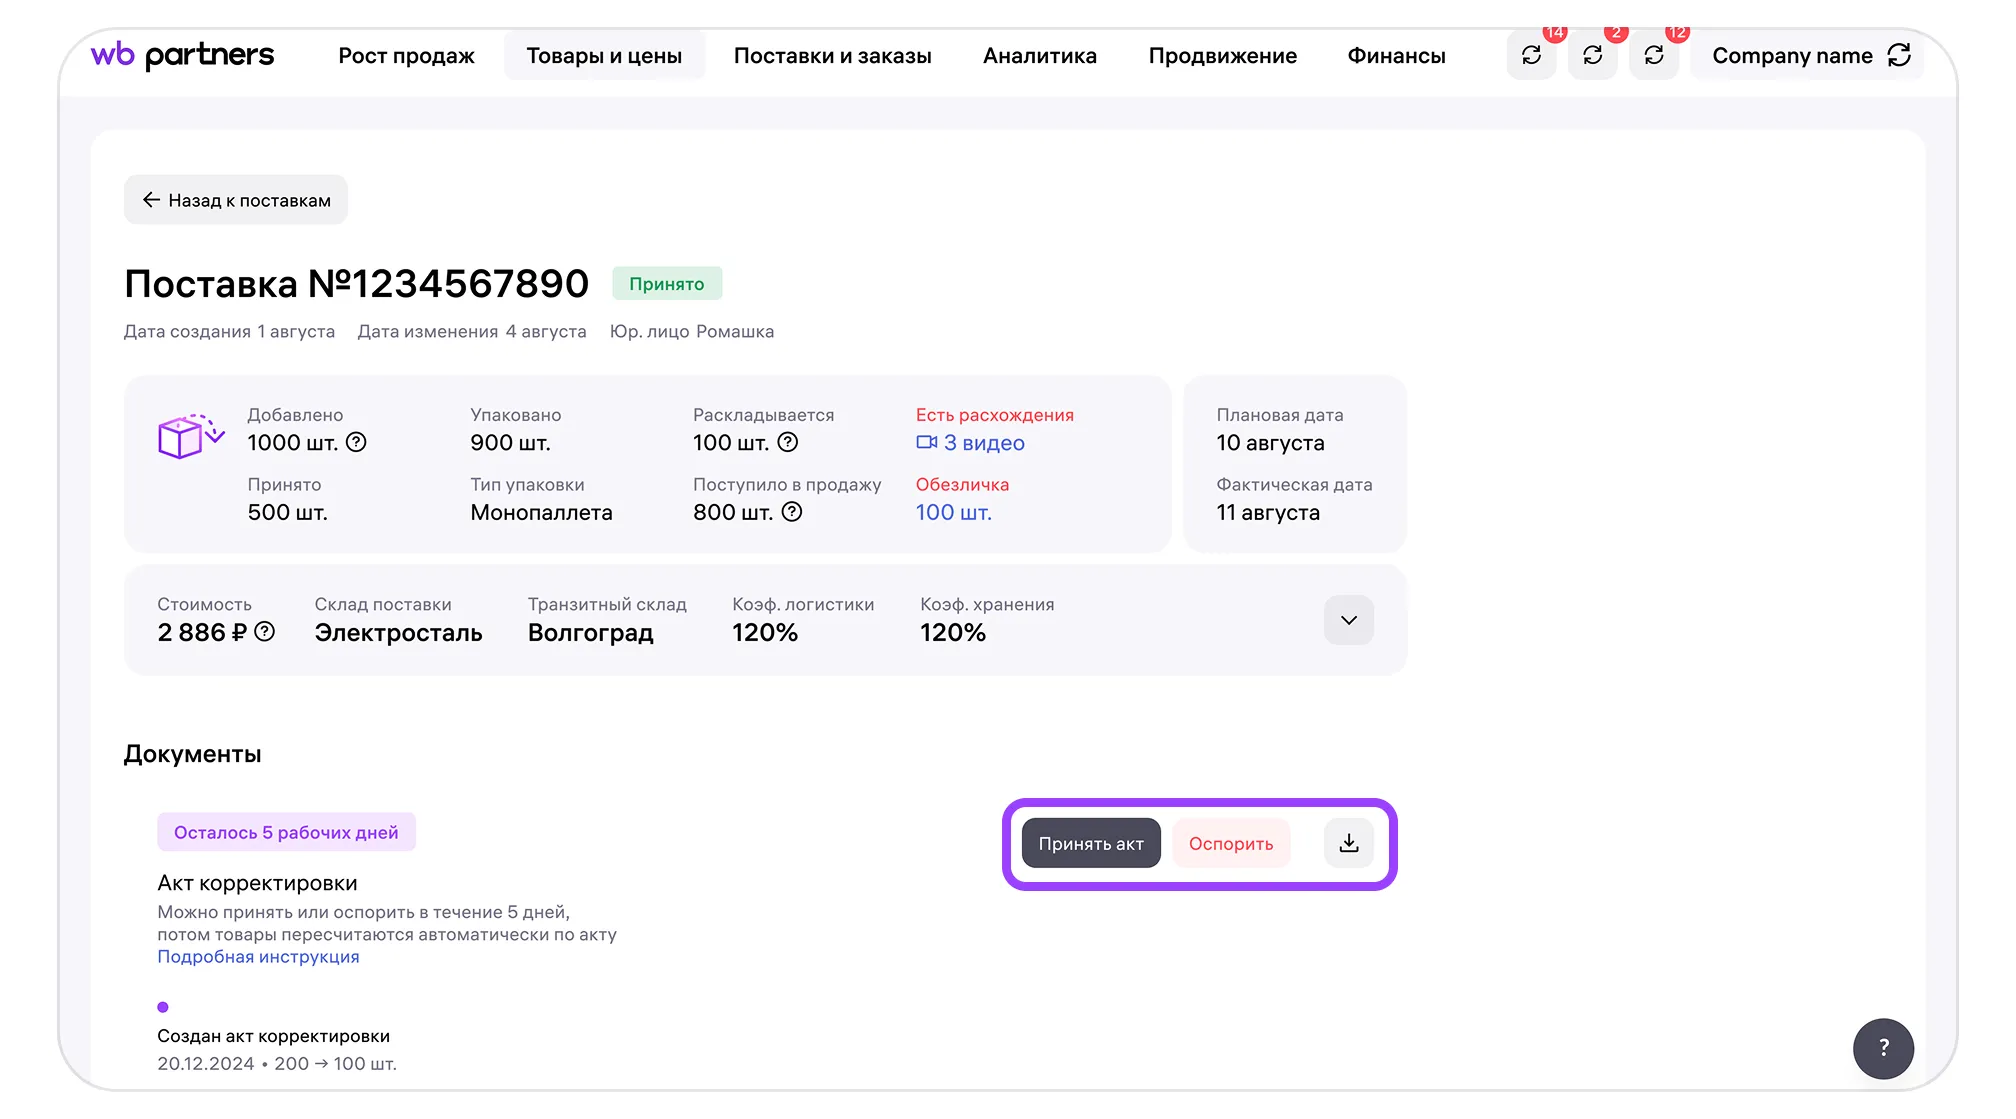
Task: Click the refresh icon with badge 14
Action: 1531,56
